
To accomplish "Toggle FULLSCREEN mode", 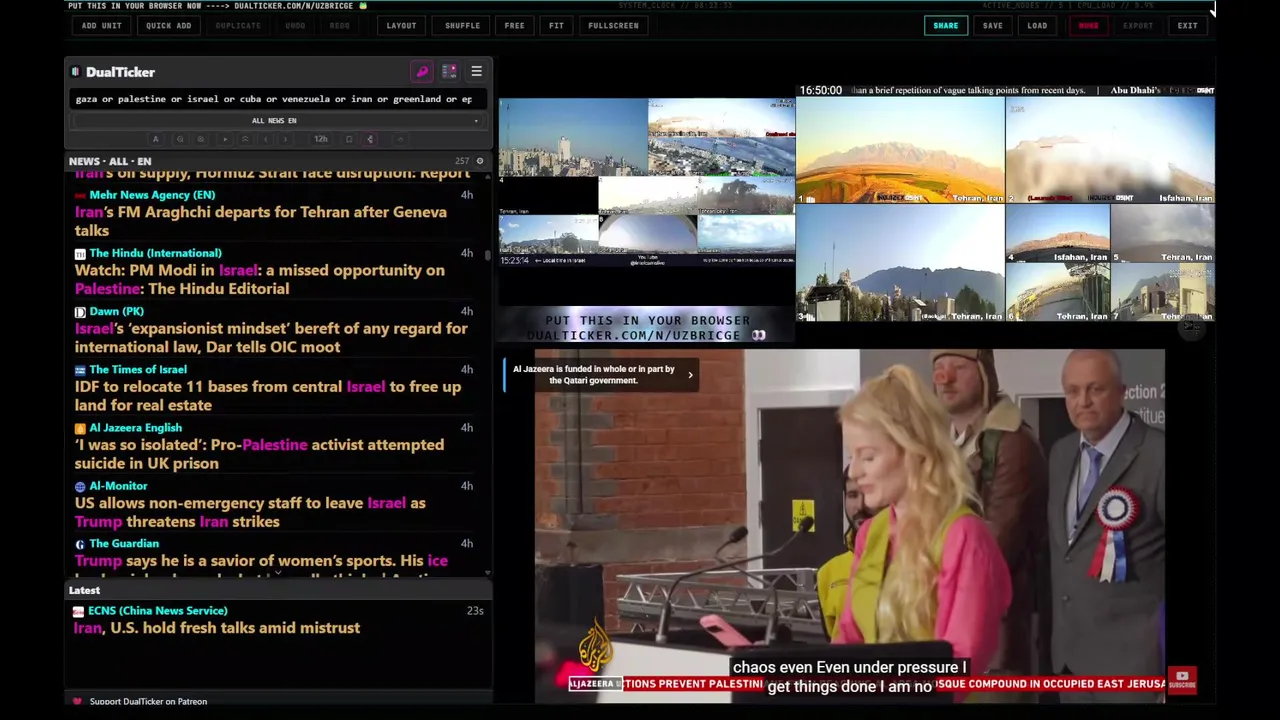I will pyautogui.click(x=613, y=26).
